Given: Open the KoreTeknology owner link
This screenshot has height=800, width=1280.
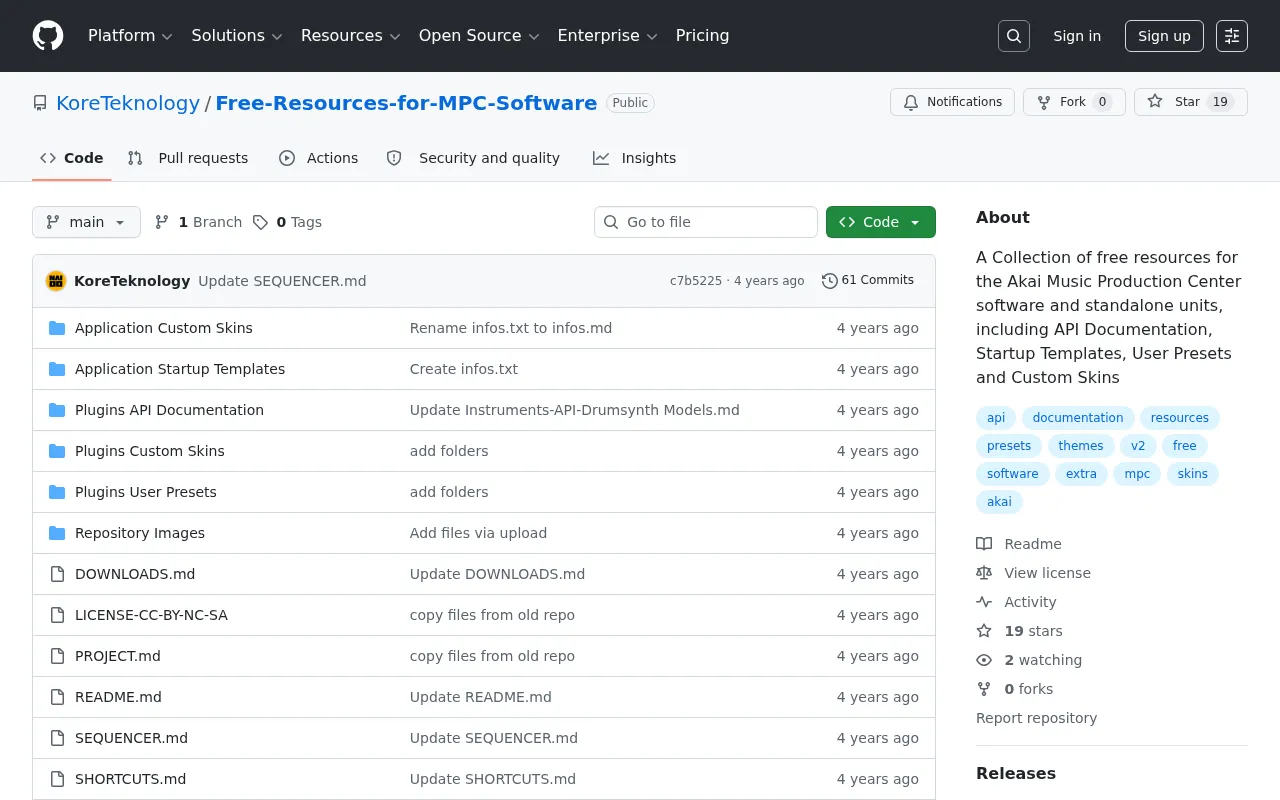Looking at the screenshot, I should [x=128, y=103].
